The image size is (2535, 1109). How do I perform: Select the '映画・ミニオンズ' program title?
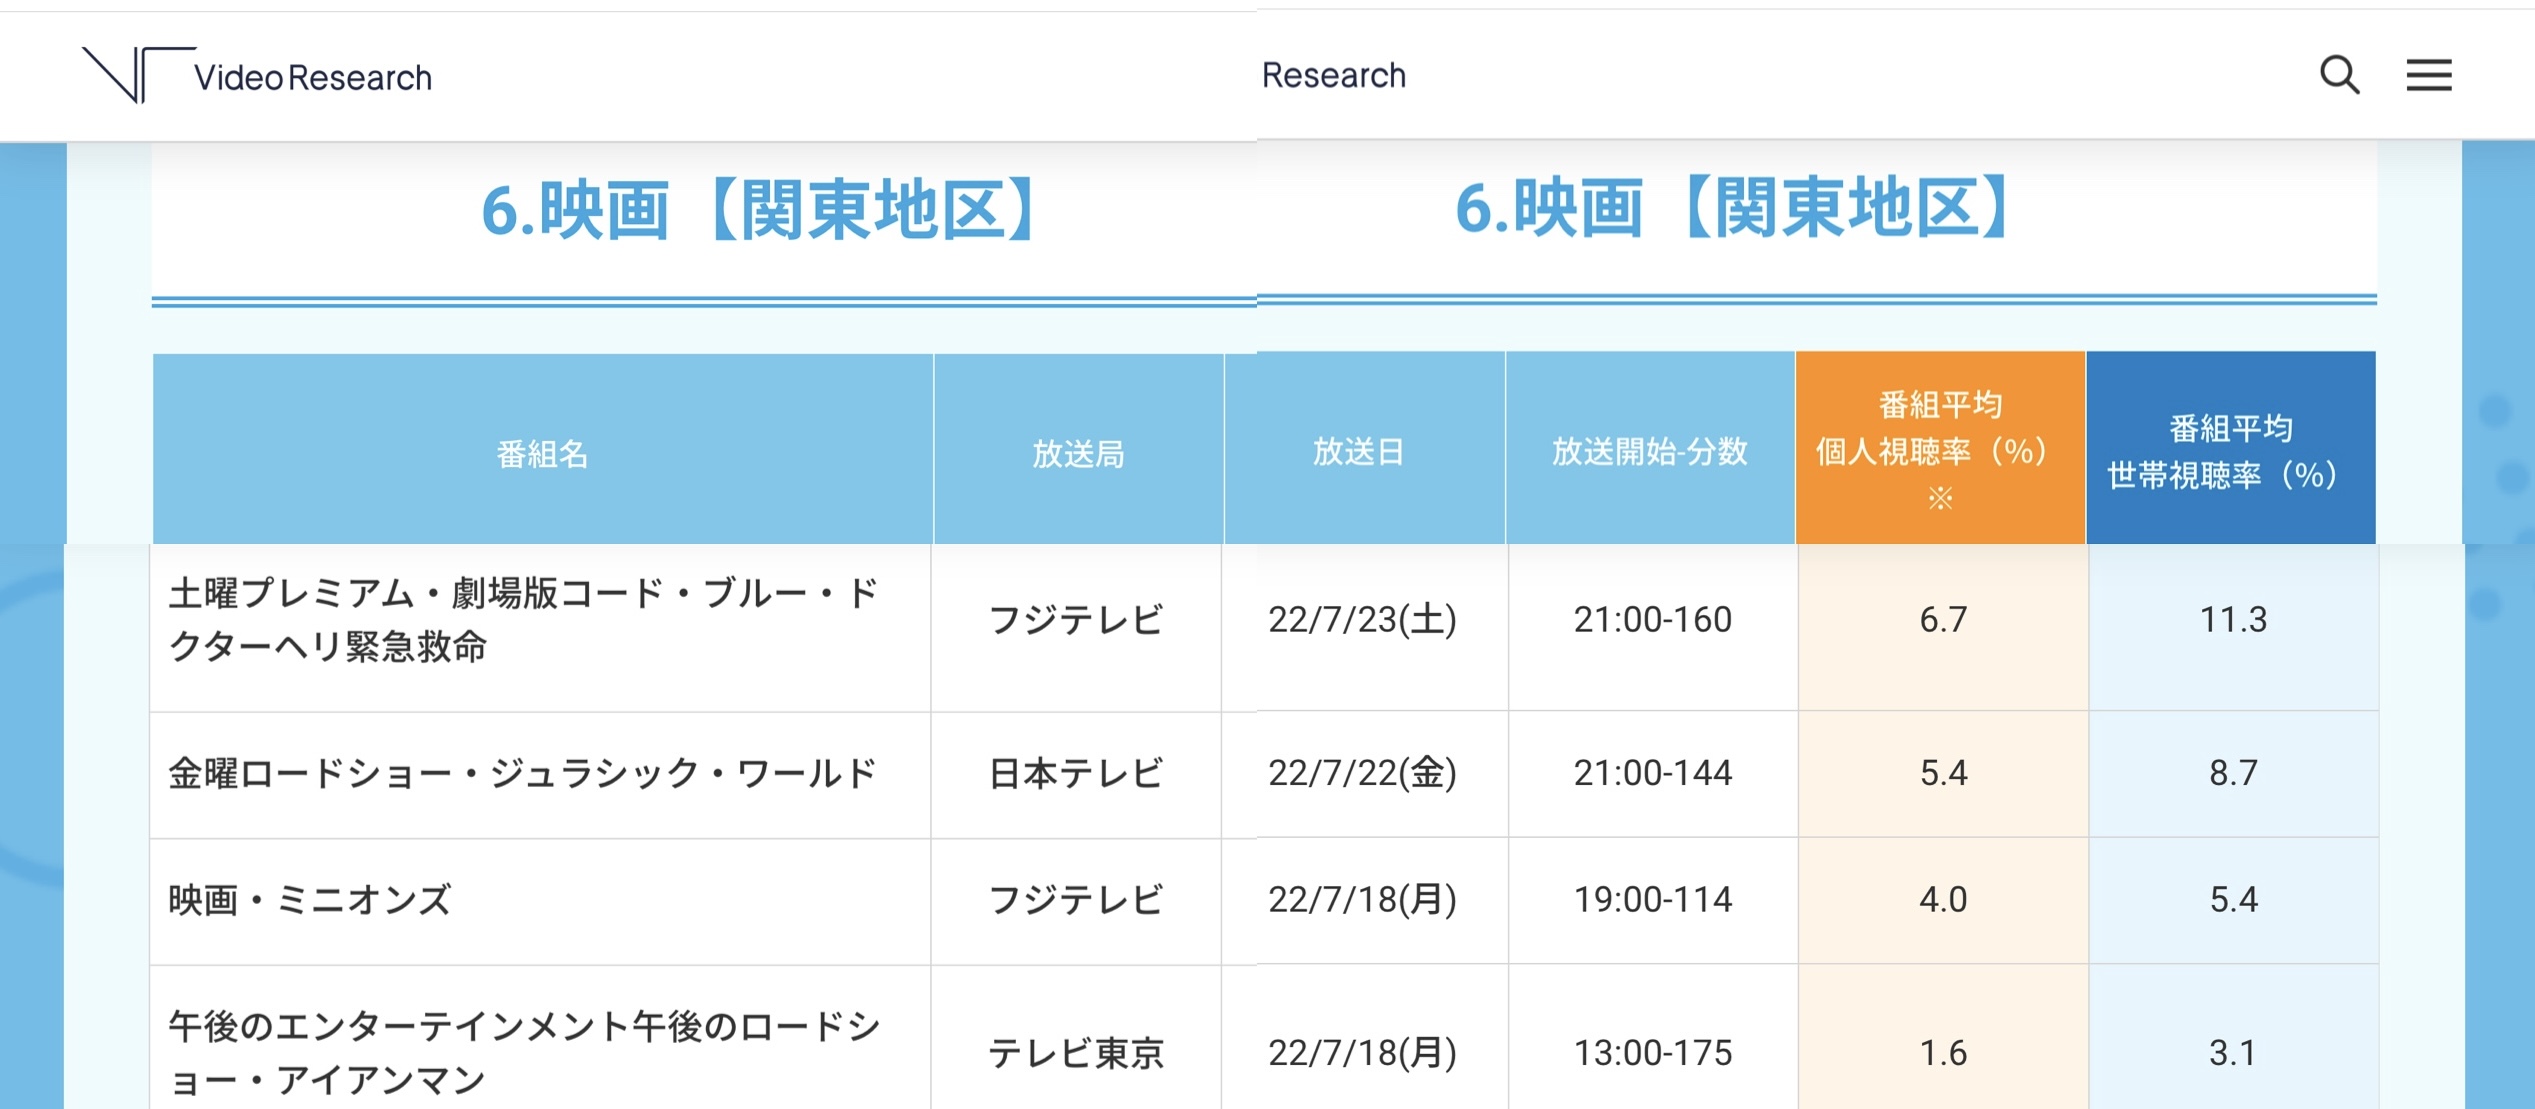(x=310, y=900)
